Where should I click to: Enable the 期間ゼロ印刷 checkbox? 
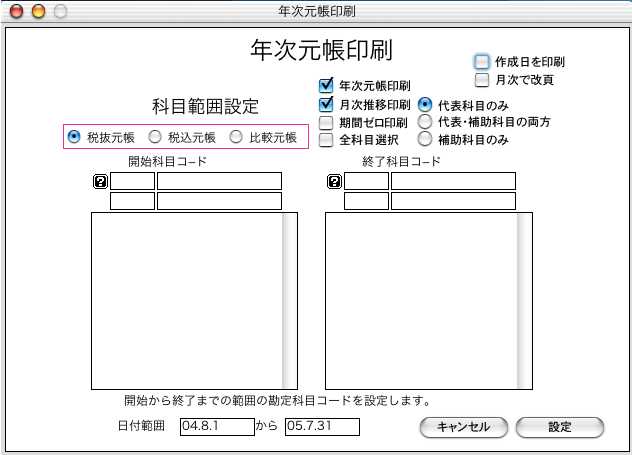coord(326,122)
